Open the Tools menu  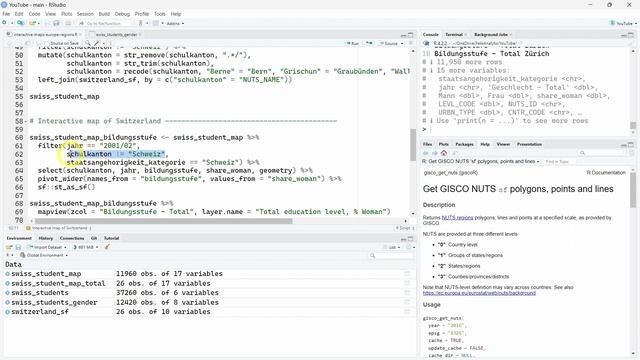tap(160, 14)
